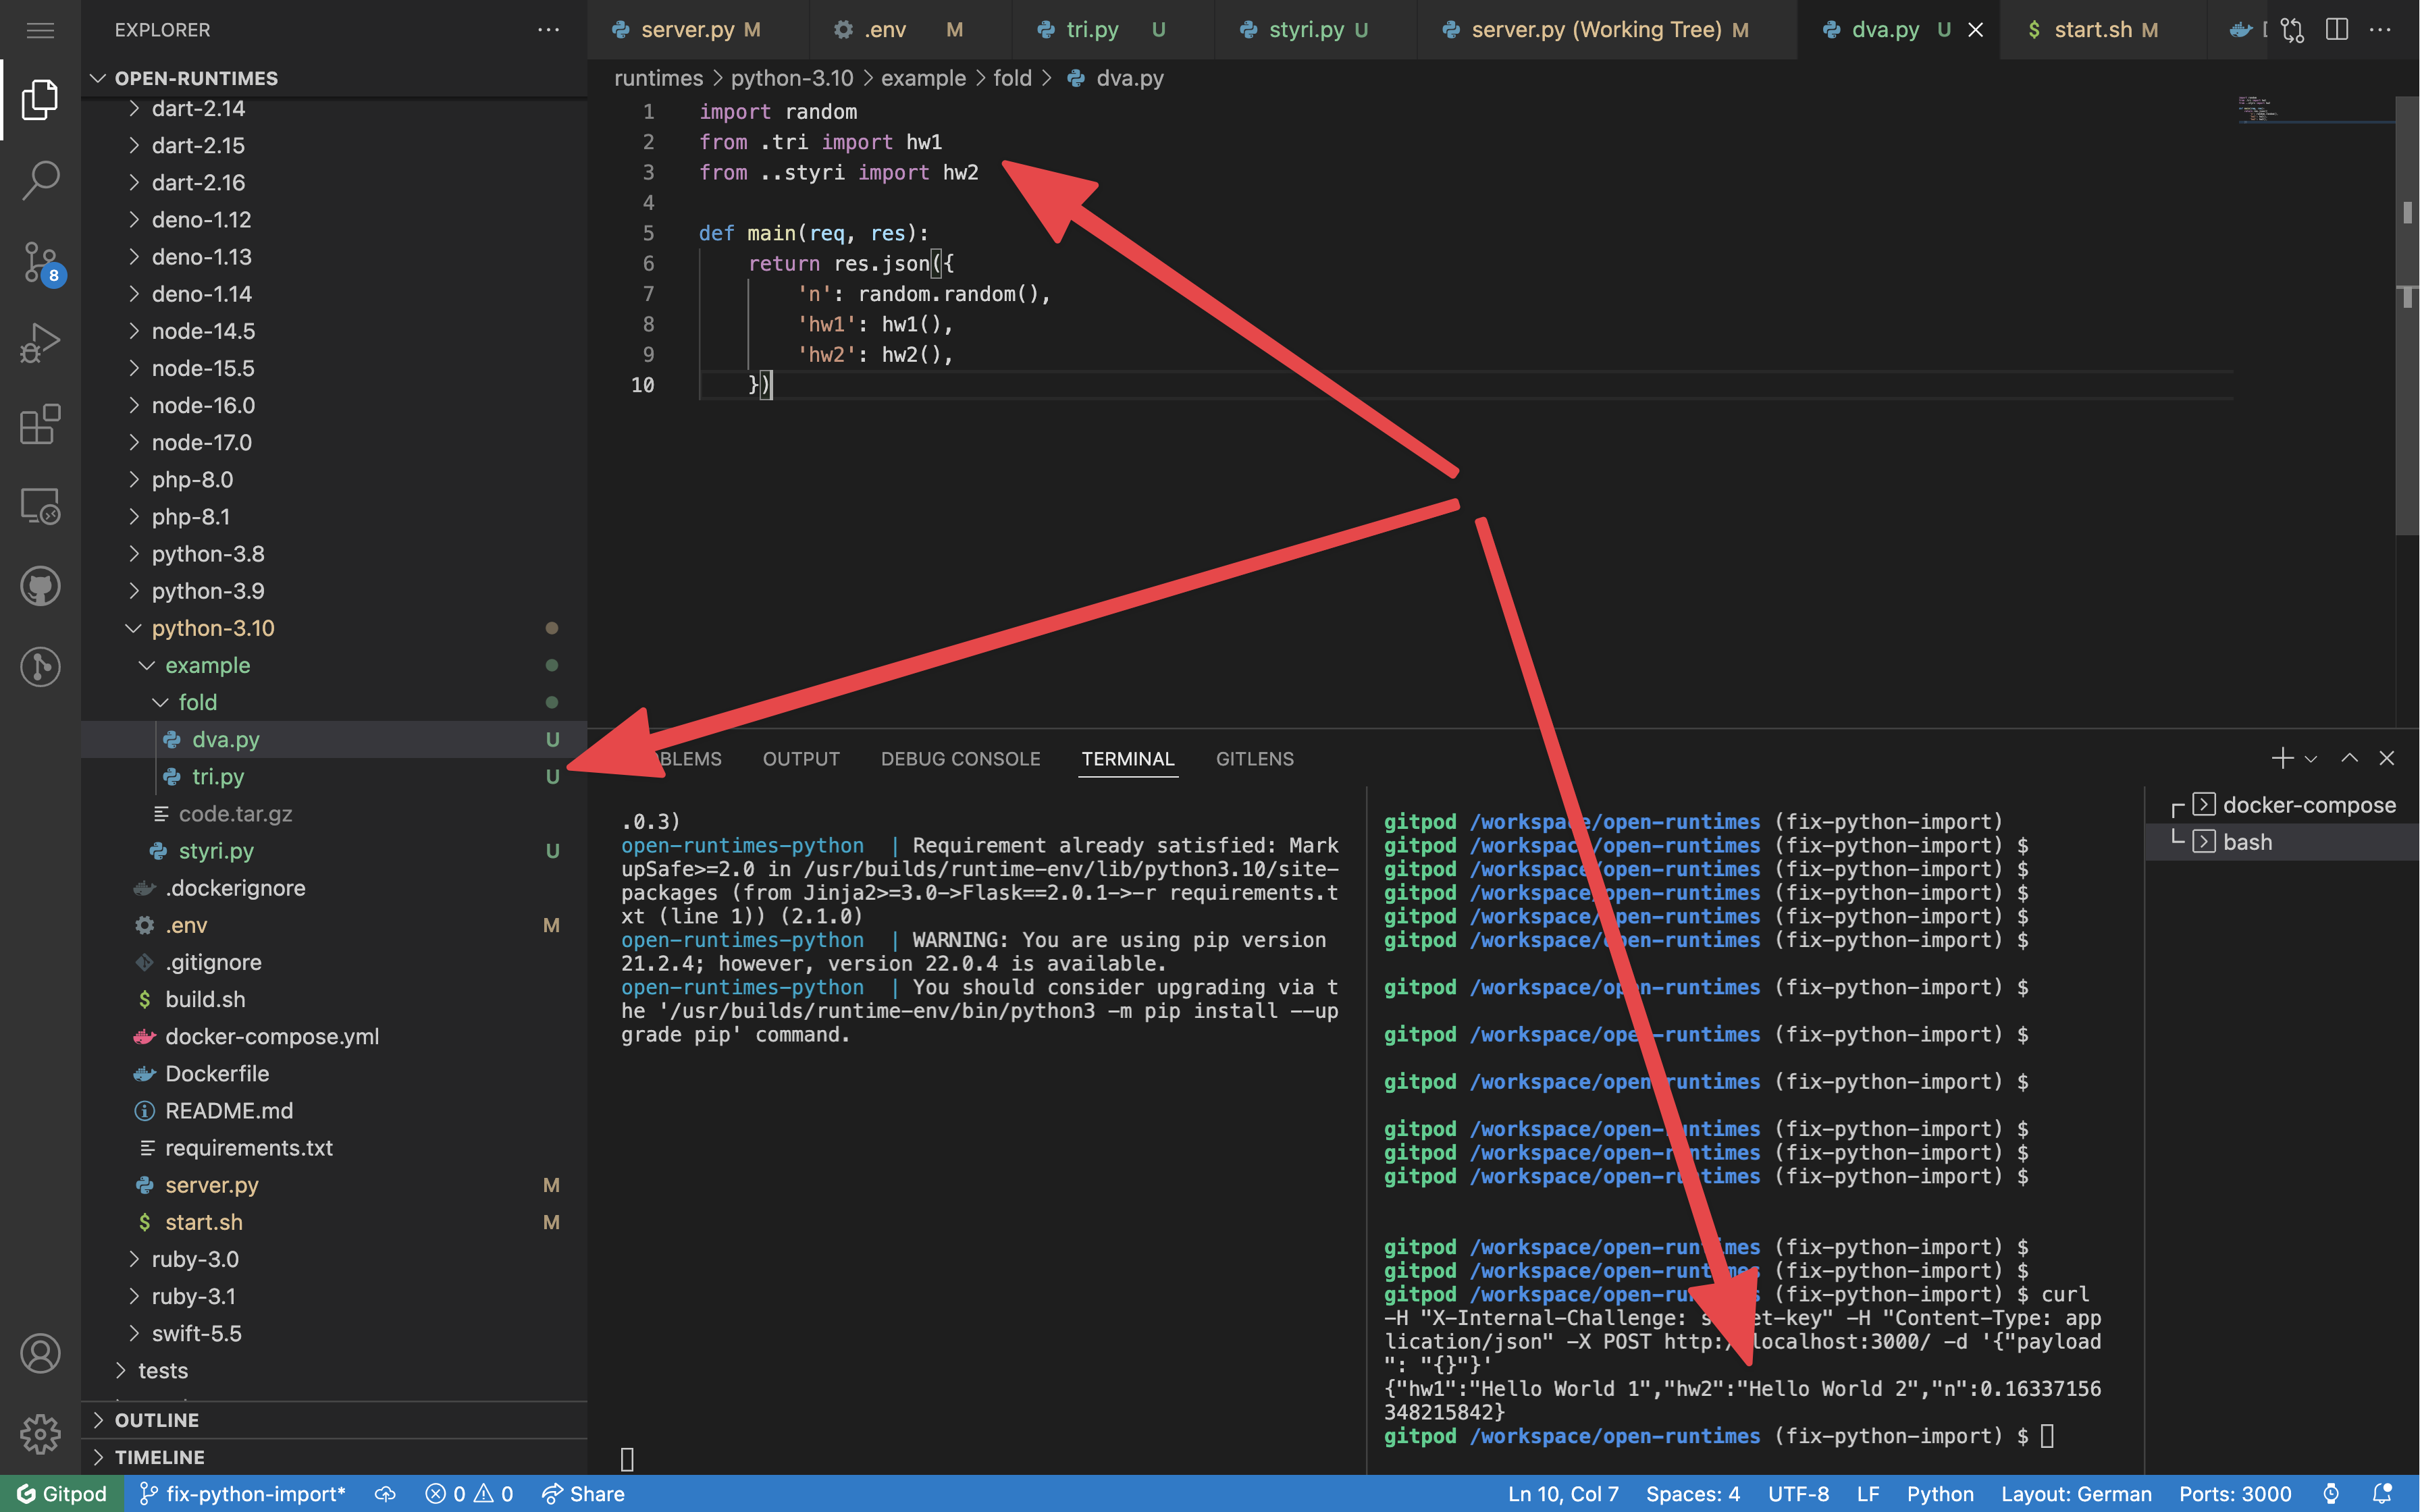Open changes compare icon in editor toolbar
The height and width of the screenshot is (1512, 2420).
point(2292,30)
